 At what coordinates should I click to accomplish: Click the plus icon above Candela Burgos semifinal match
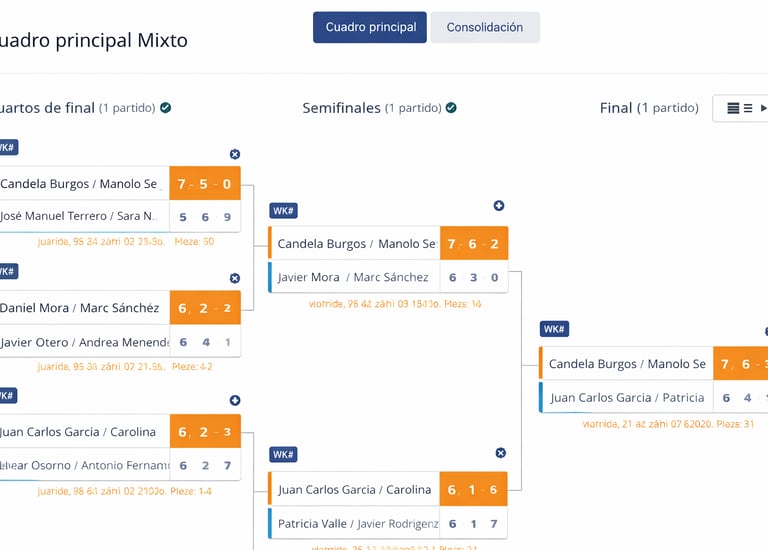click(x=499, y=206)
